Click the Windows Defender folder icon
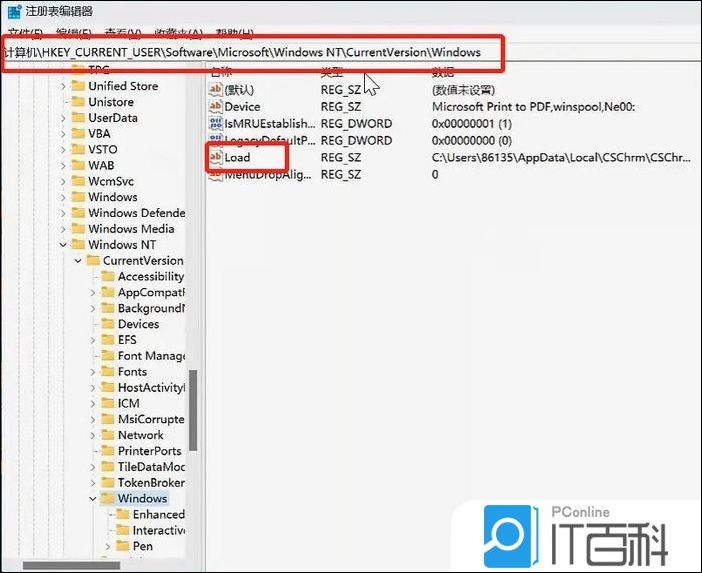Image resolution: width=702 pixels, height=573 pixels. coord(78,213)
